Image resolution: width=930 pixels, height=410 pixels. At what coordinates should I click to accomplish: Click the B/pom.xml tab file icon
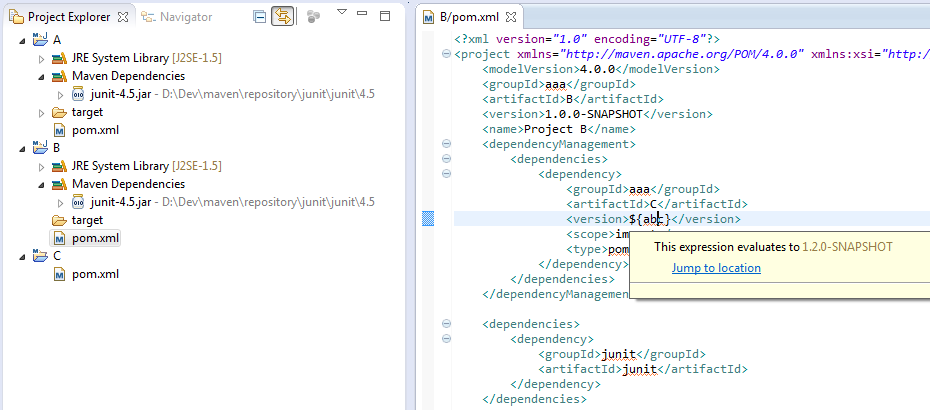coord(428,18)
